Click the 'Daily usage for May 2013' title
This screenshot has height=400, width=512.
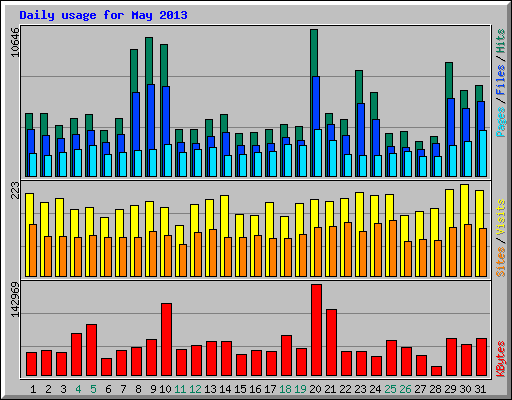pos(103,15)
